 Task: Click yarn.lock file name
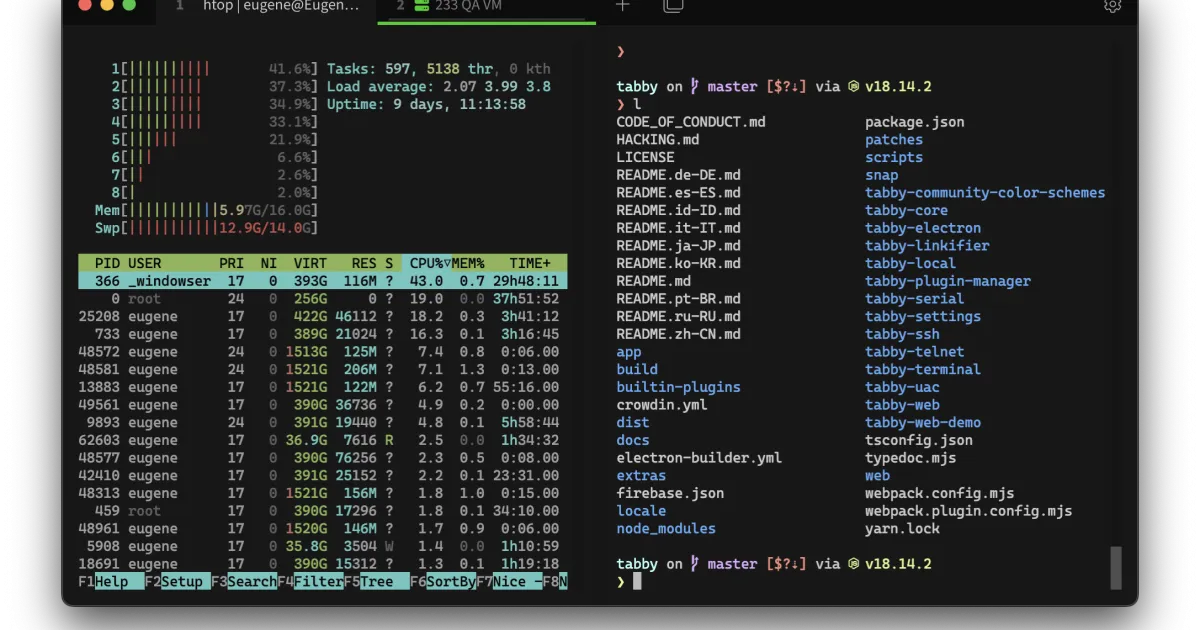pyautogui.click(x=902, y=529)
